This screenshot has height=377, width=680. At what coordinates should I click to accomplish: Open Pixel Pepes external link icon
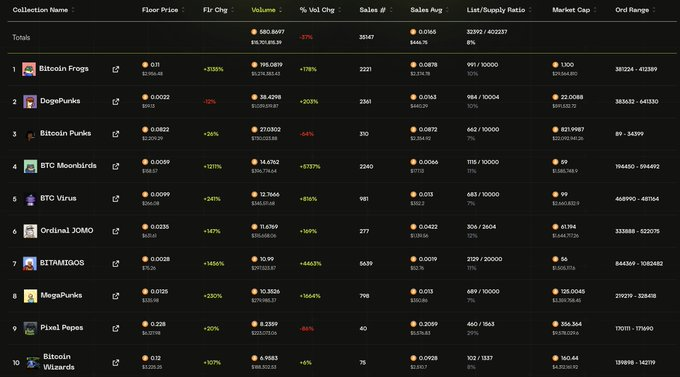[116, 328]
